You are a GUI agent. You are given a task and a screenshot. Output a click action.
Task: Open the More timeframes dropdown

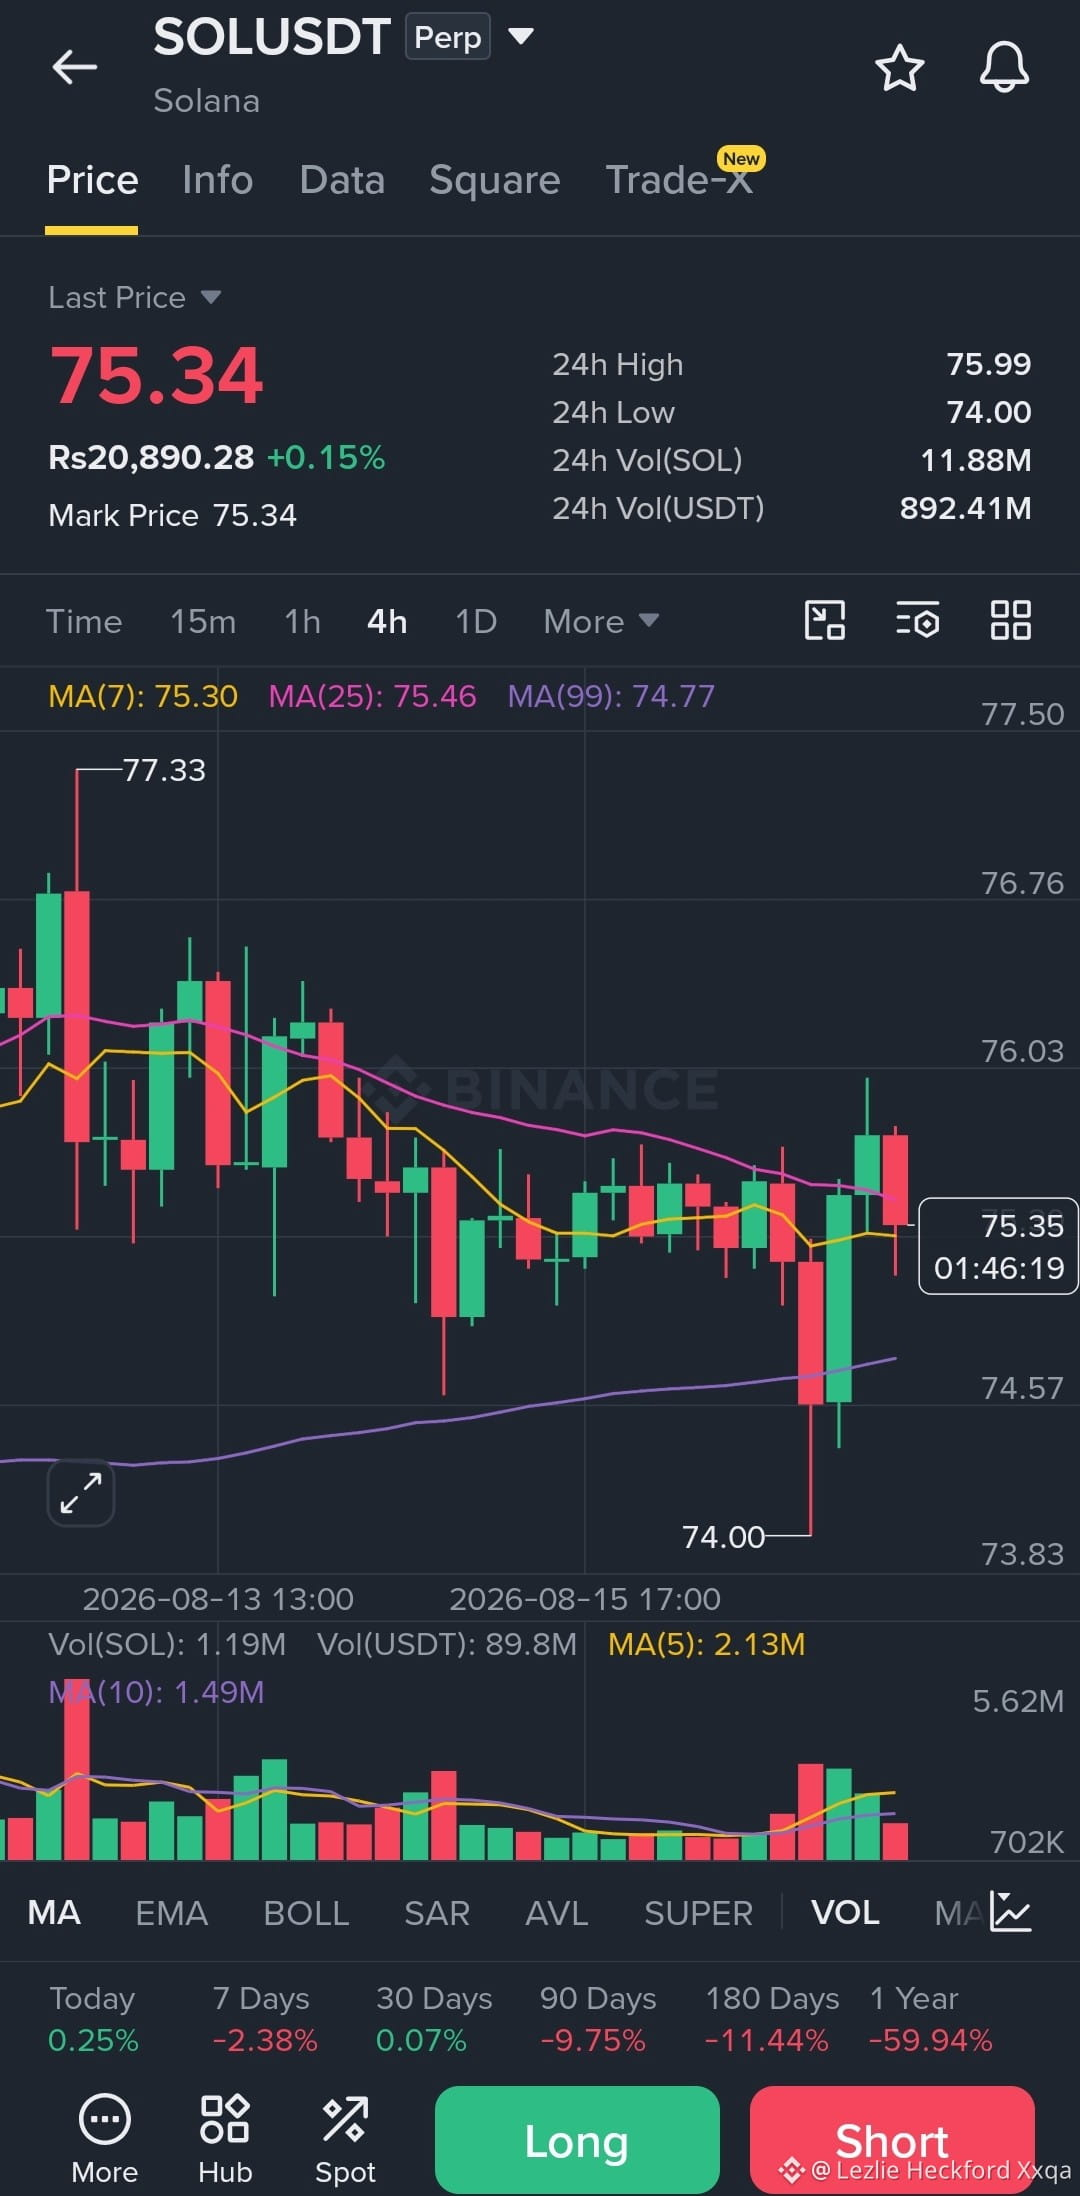pyautogui.click(x=601, y=621)
